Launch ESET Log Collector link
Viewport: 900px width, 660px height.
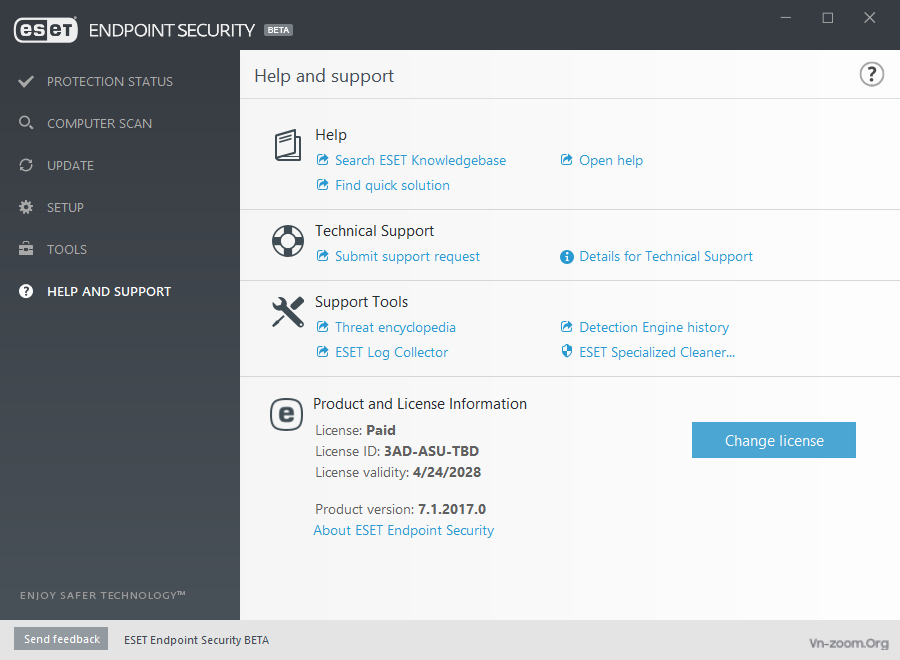tap(391, 352)
